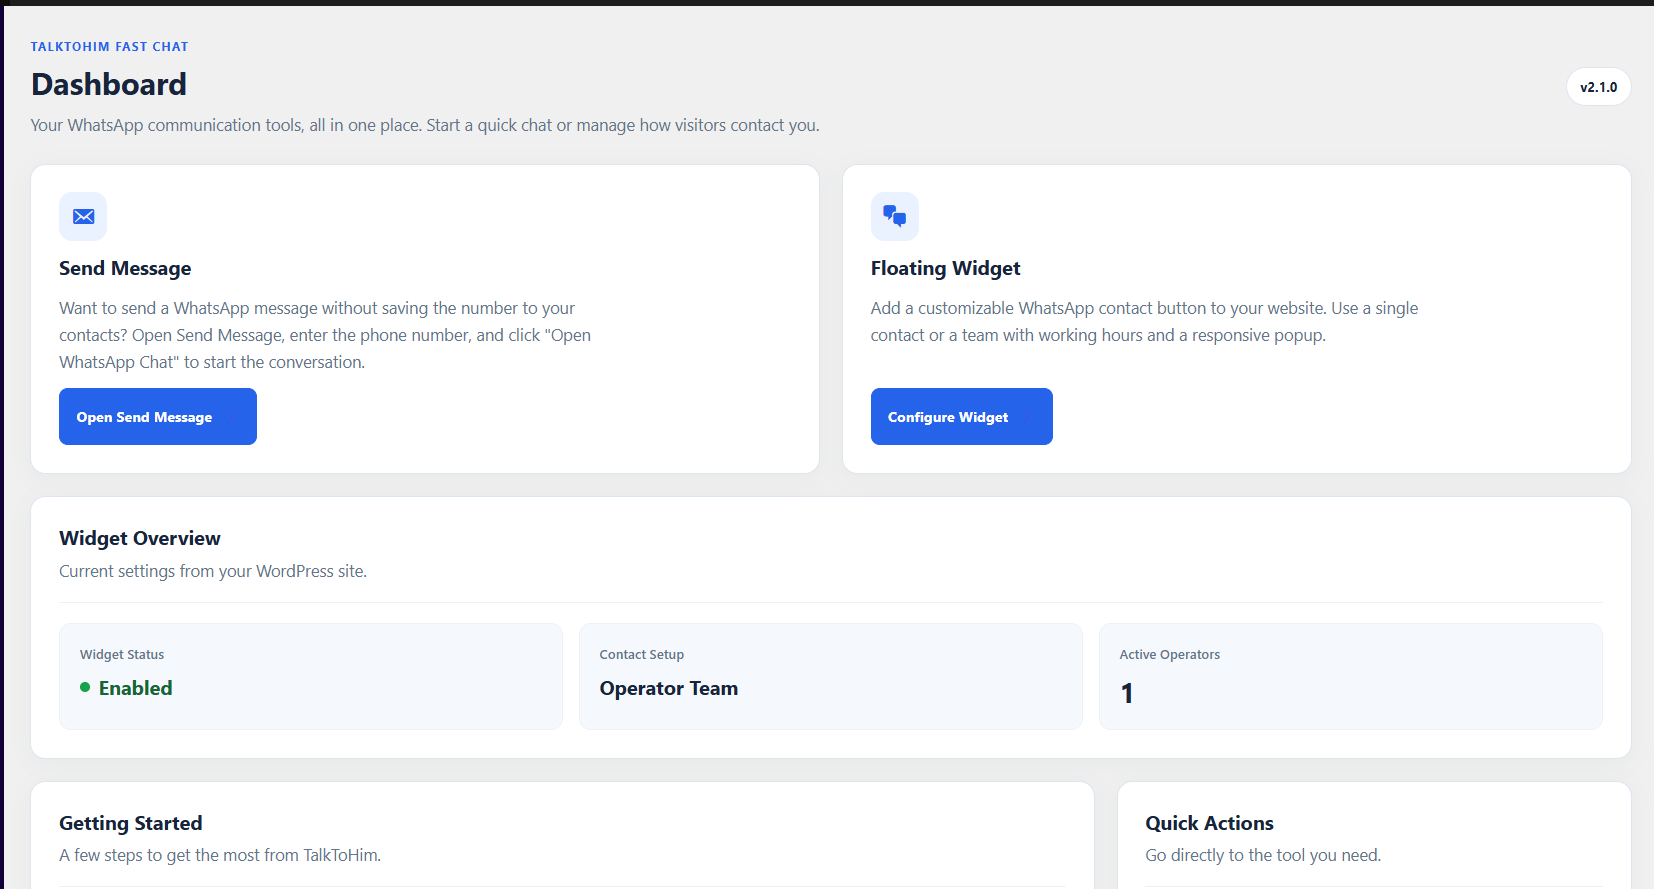Click the "Send Message" card title

(x=125, y=268)
